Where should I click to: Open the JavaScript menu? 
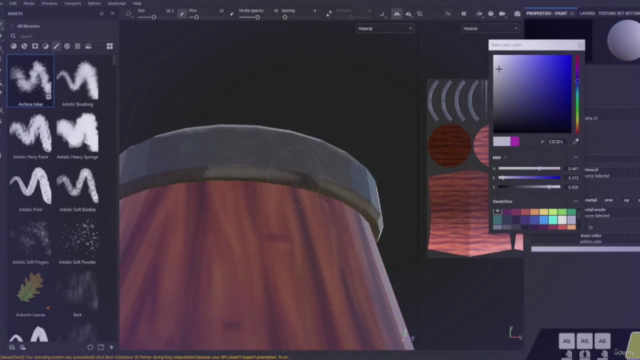pos(117,3)
